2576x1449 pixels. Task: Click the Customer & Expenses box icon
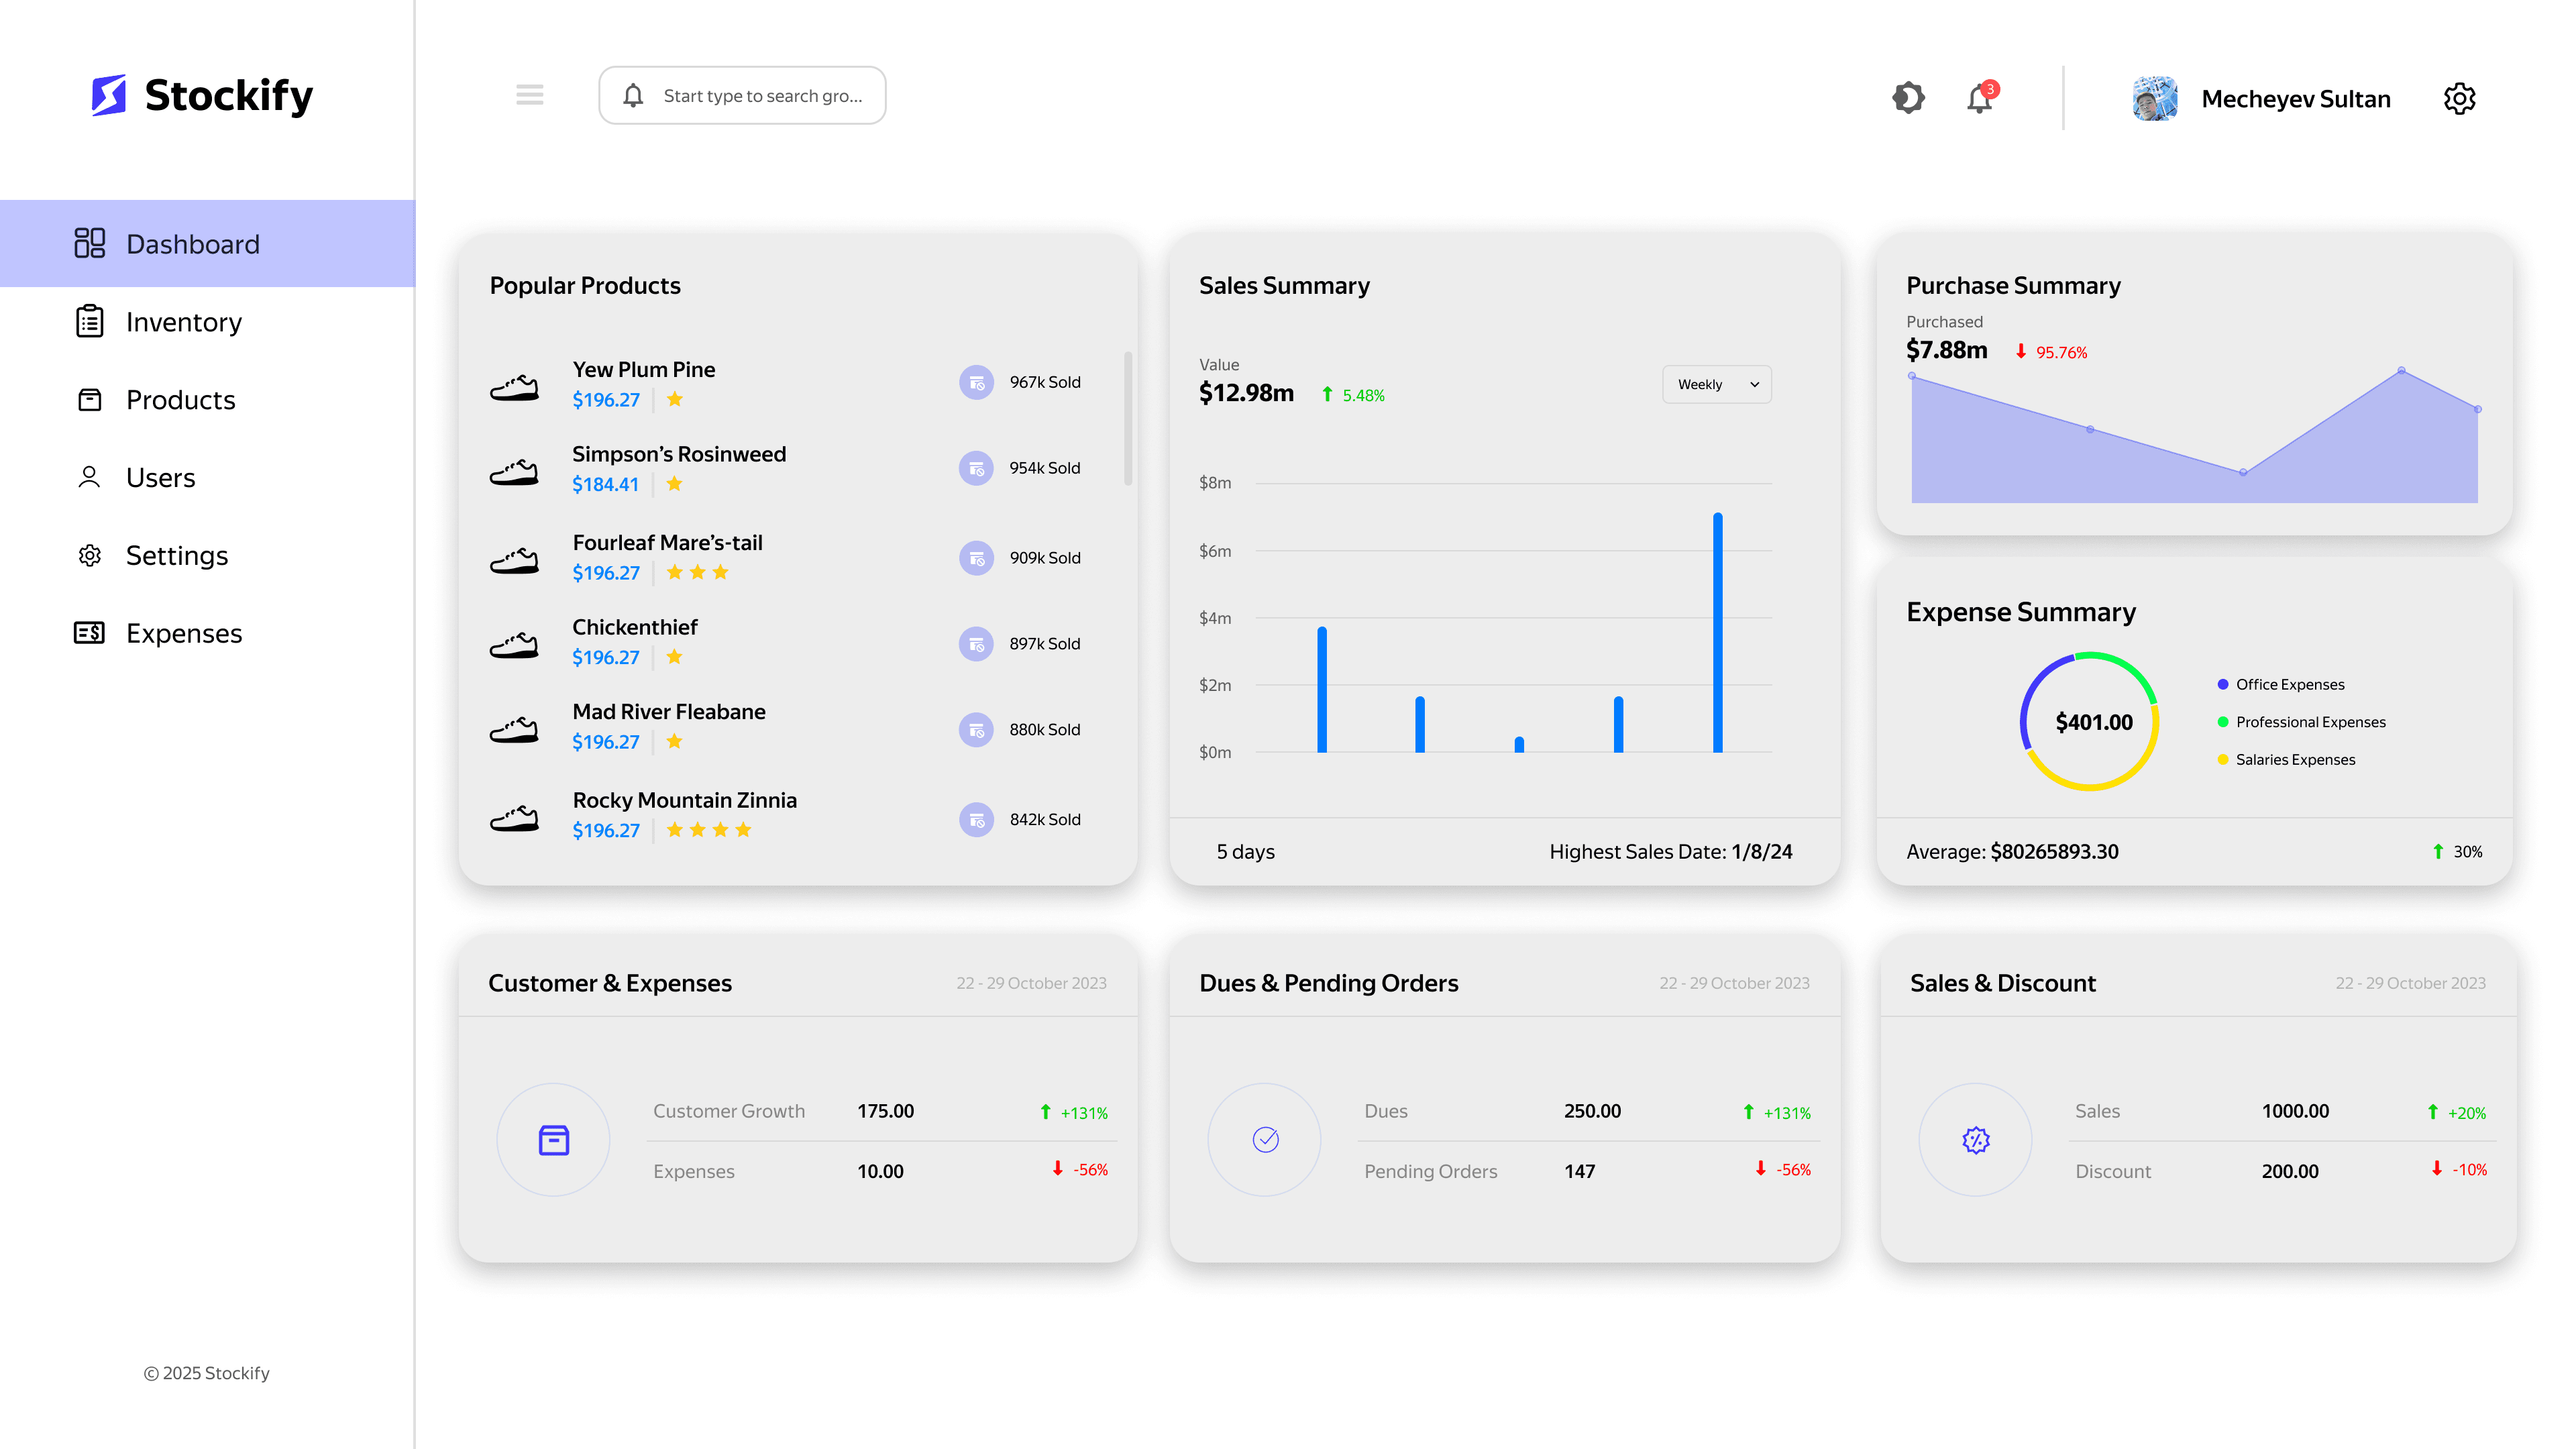[553, 1140]
